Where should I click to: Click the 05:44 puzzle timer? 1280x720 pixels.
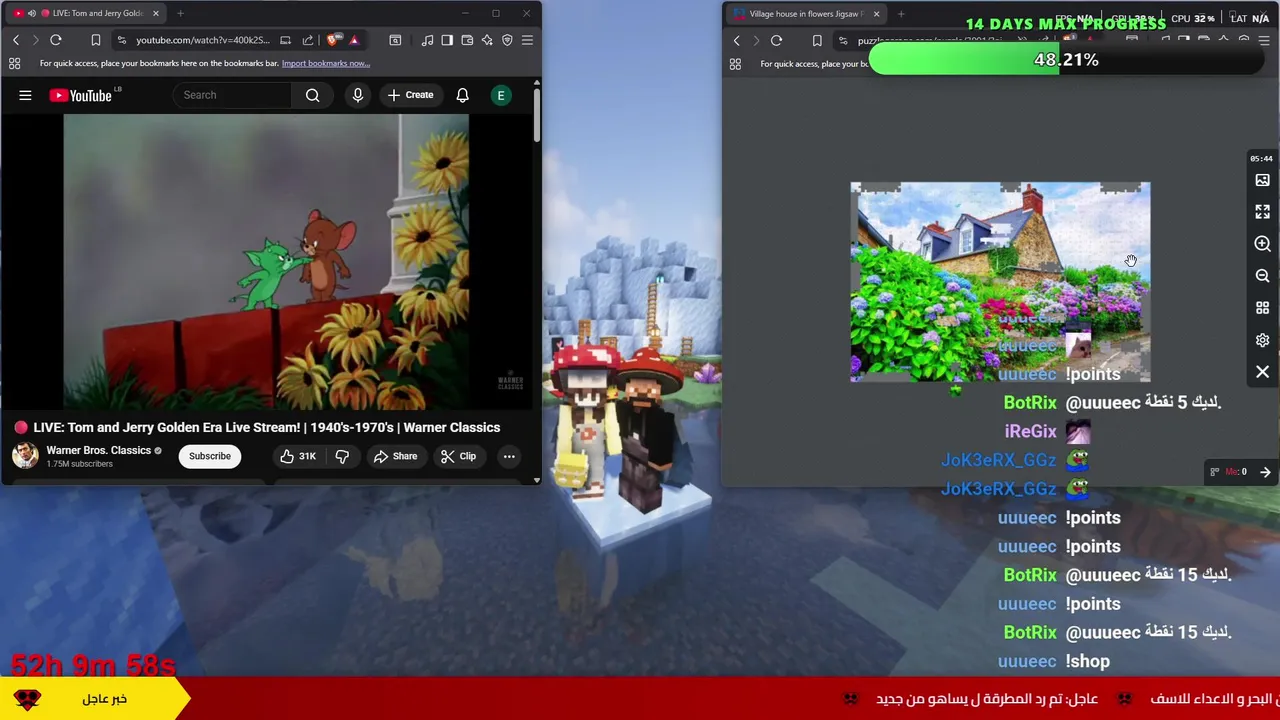coord(1261,158)
